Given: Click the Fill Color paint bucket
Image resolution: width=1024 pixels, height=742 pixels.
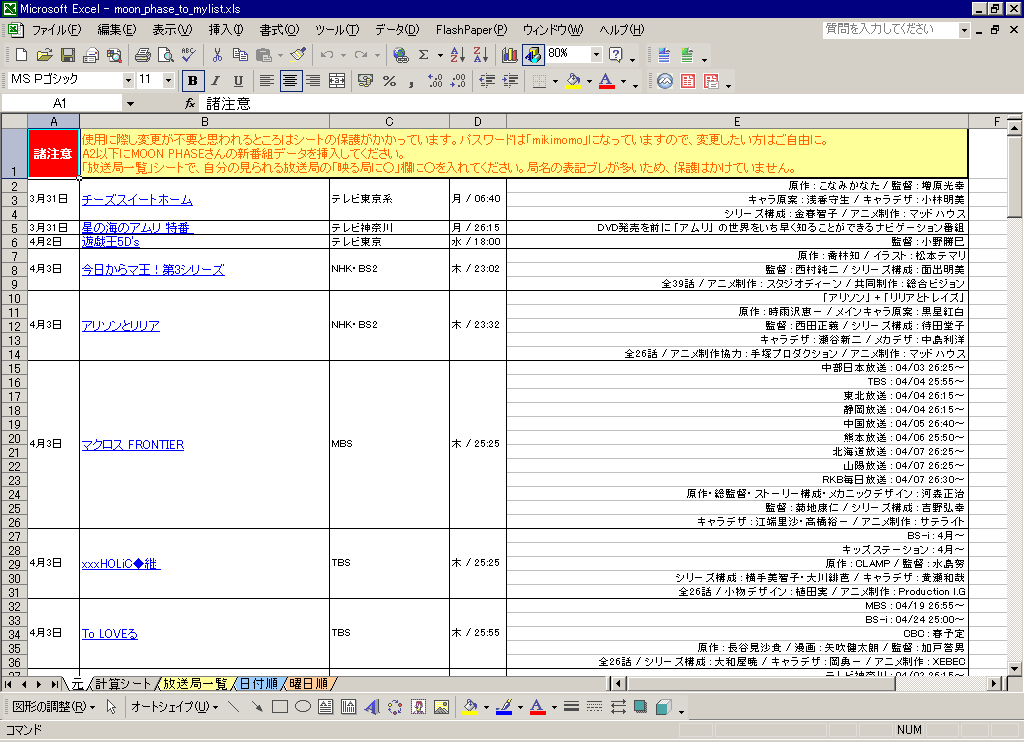Looking at the screenshot, I should (x=573, y=81).
